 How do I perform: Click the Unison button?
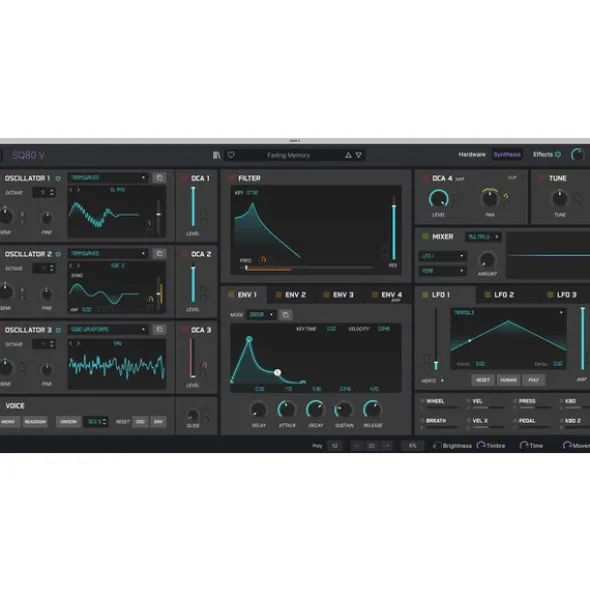click(68, 421)
